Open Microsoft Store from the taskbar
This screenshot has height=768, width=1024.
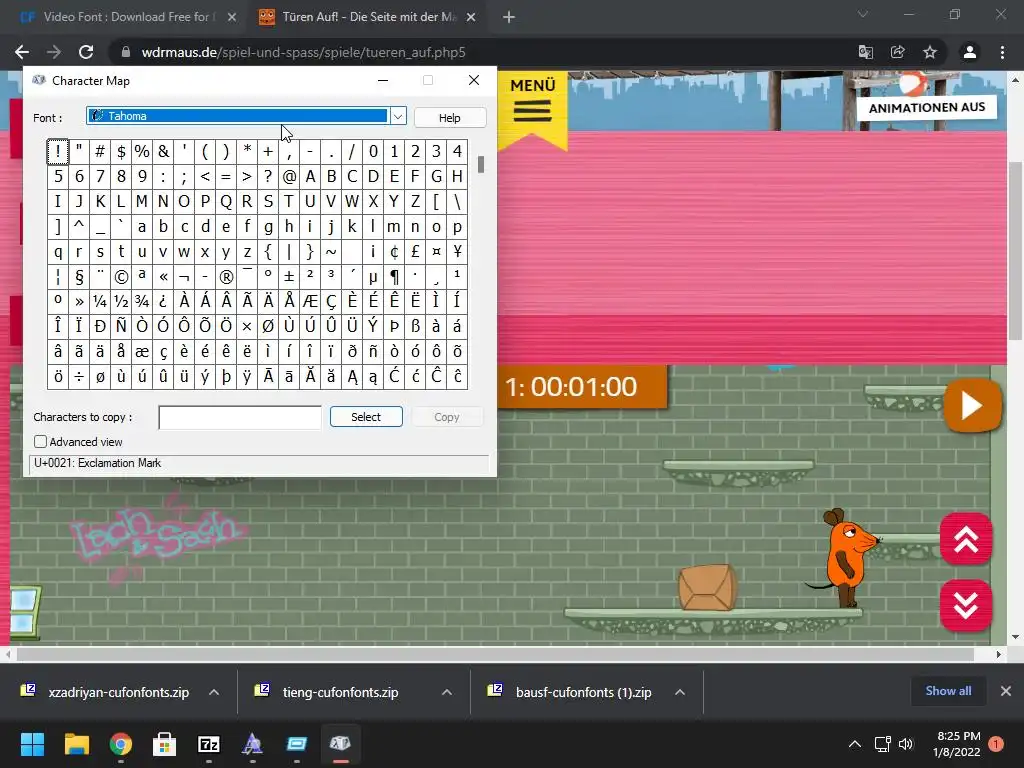tap(165, 744)
